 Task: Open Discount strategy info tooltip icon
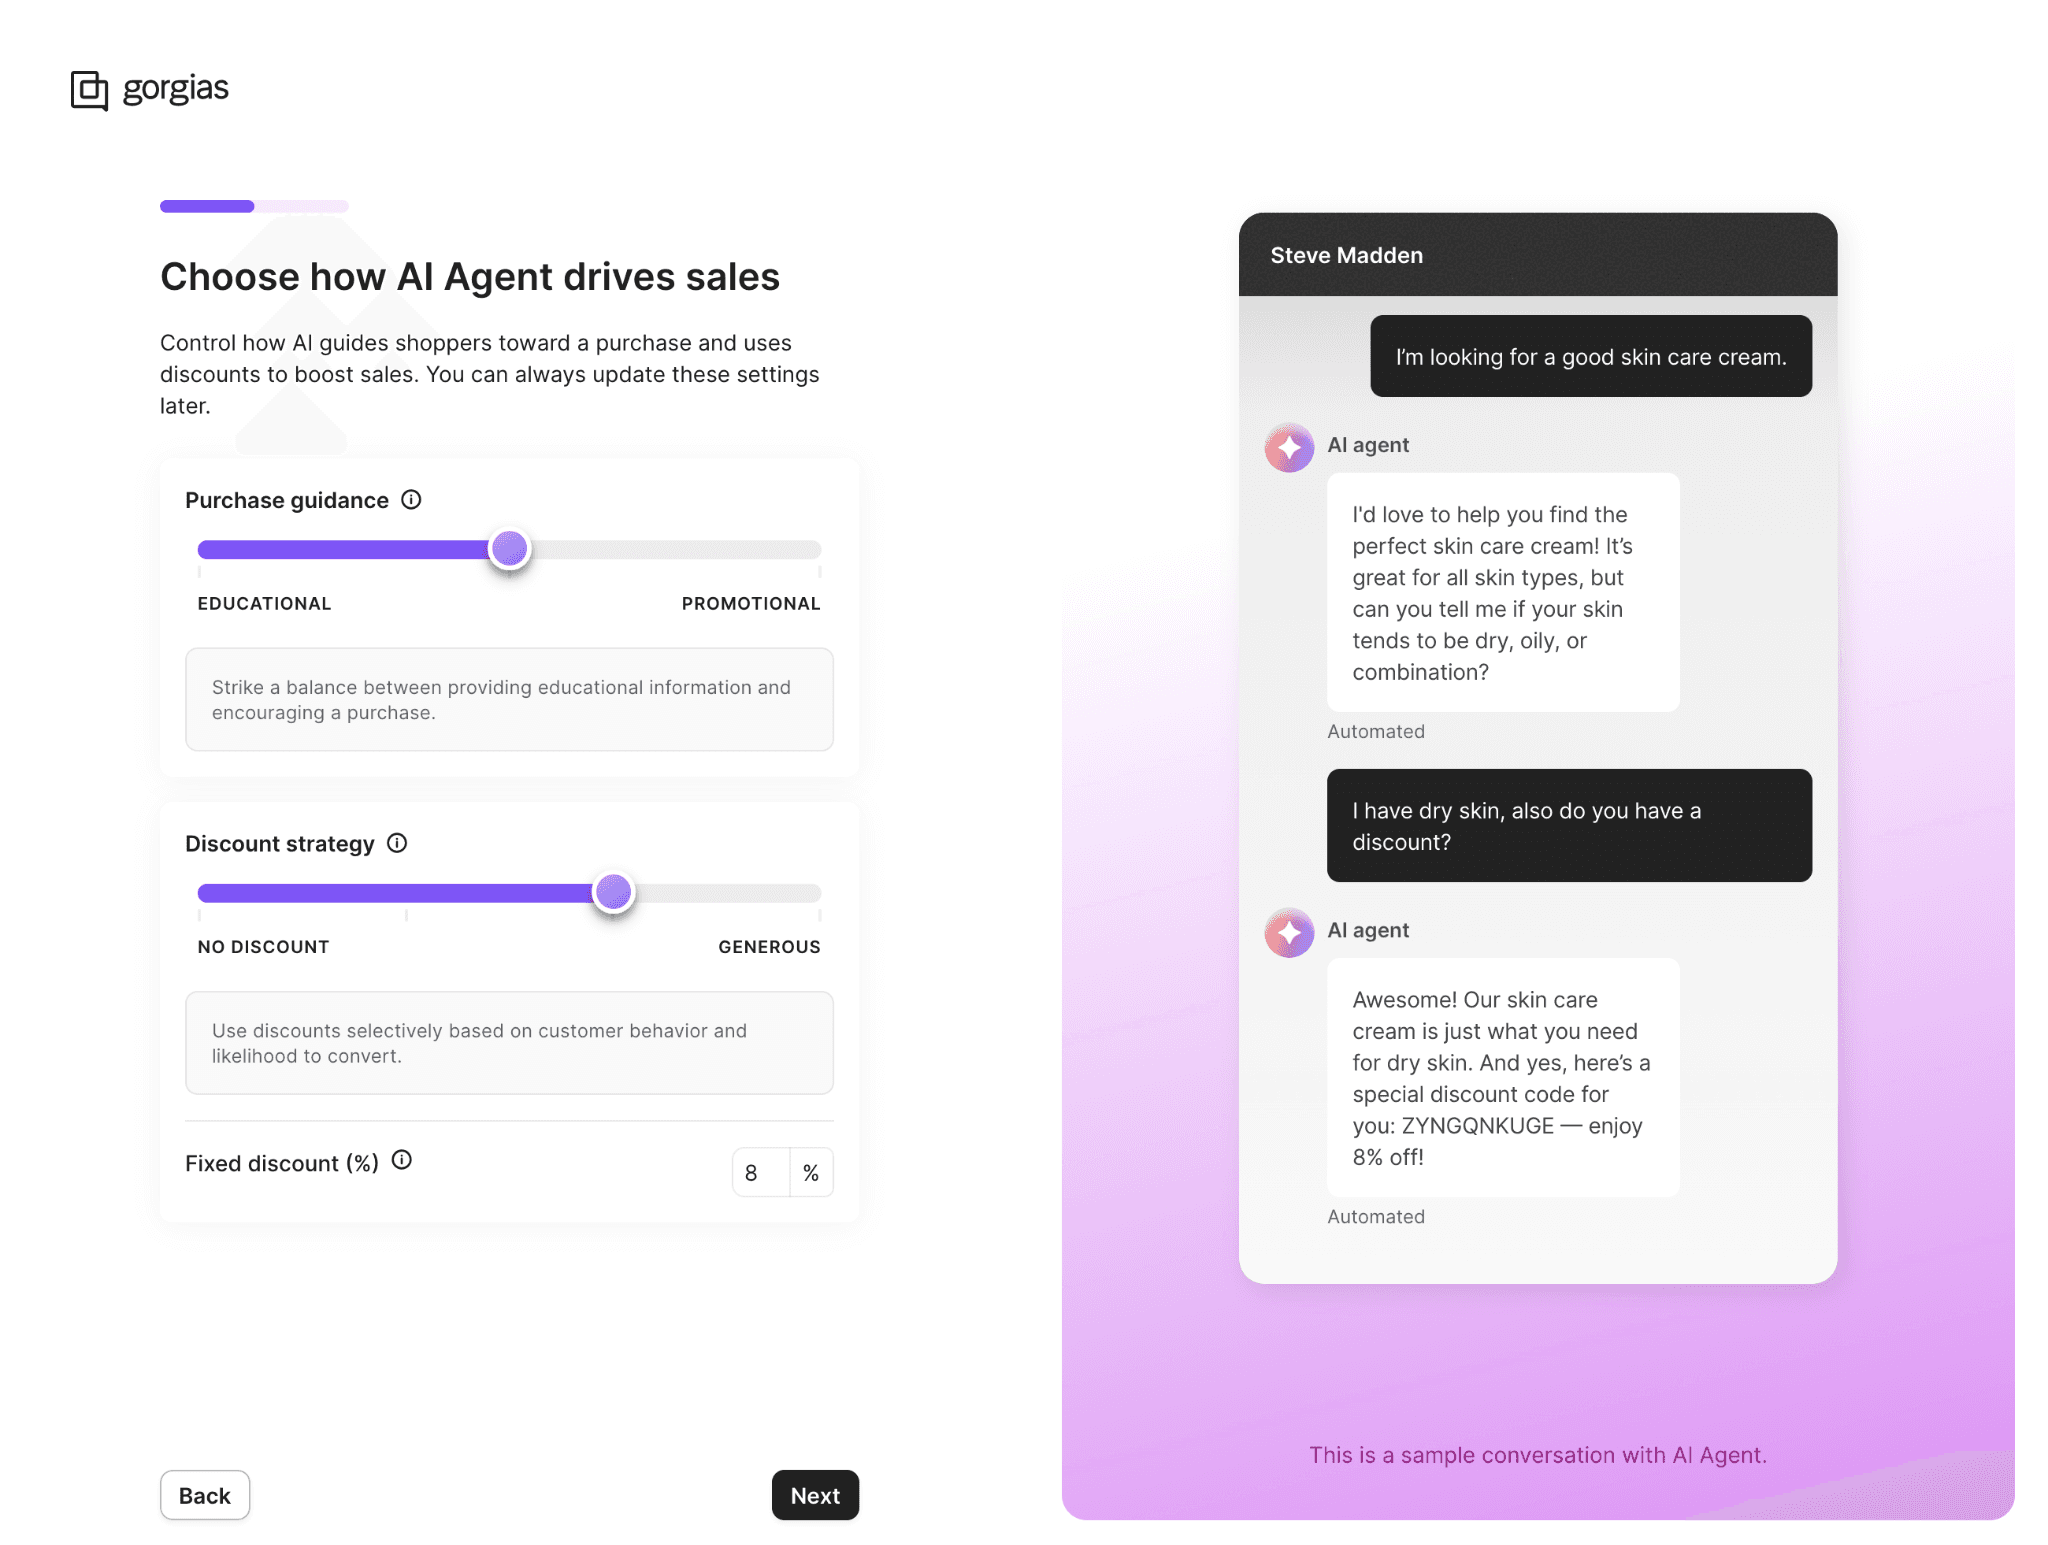click(x=397, y=843)
